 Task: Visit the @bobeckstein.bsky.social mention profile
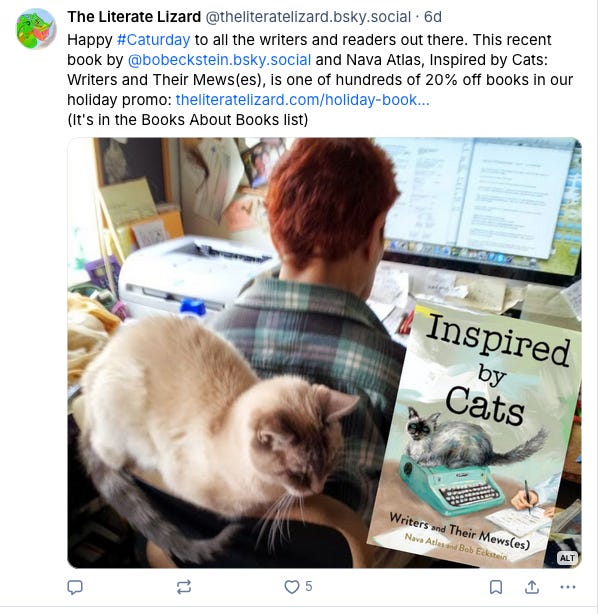pyautogui.click(x=219, y=60)
